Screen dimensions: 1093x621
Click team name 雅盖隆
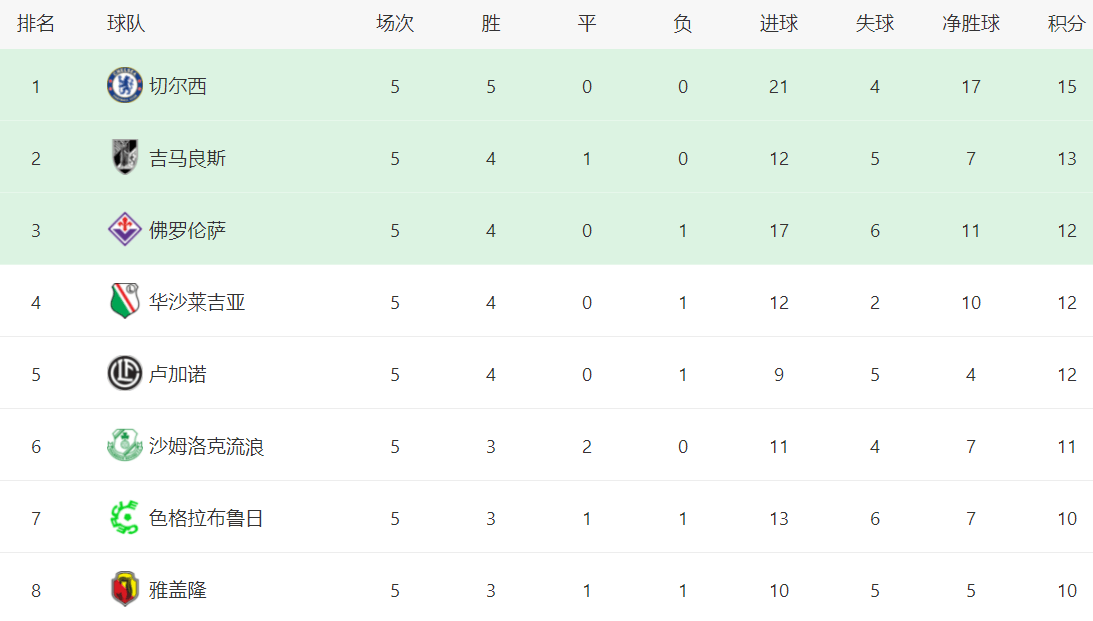pos(178,590)
